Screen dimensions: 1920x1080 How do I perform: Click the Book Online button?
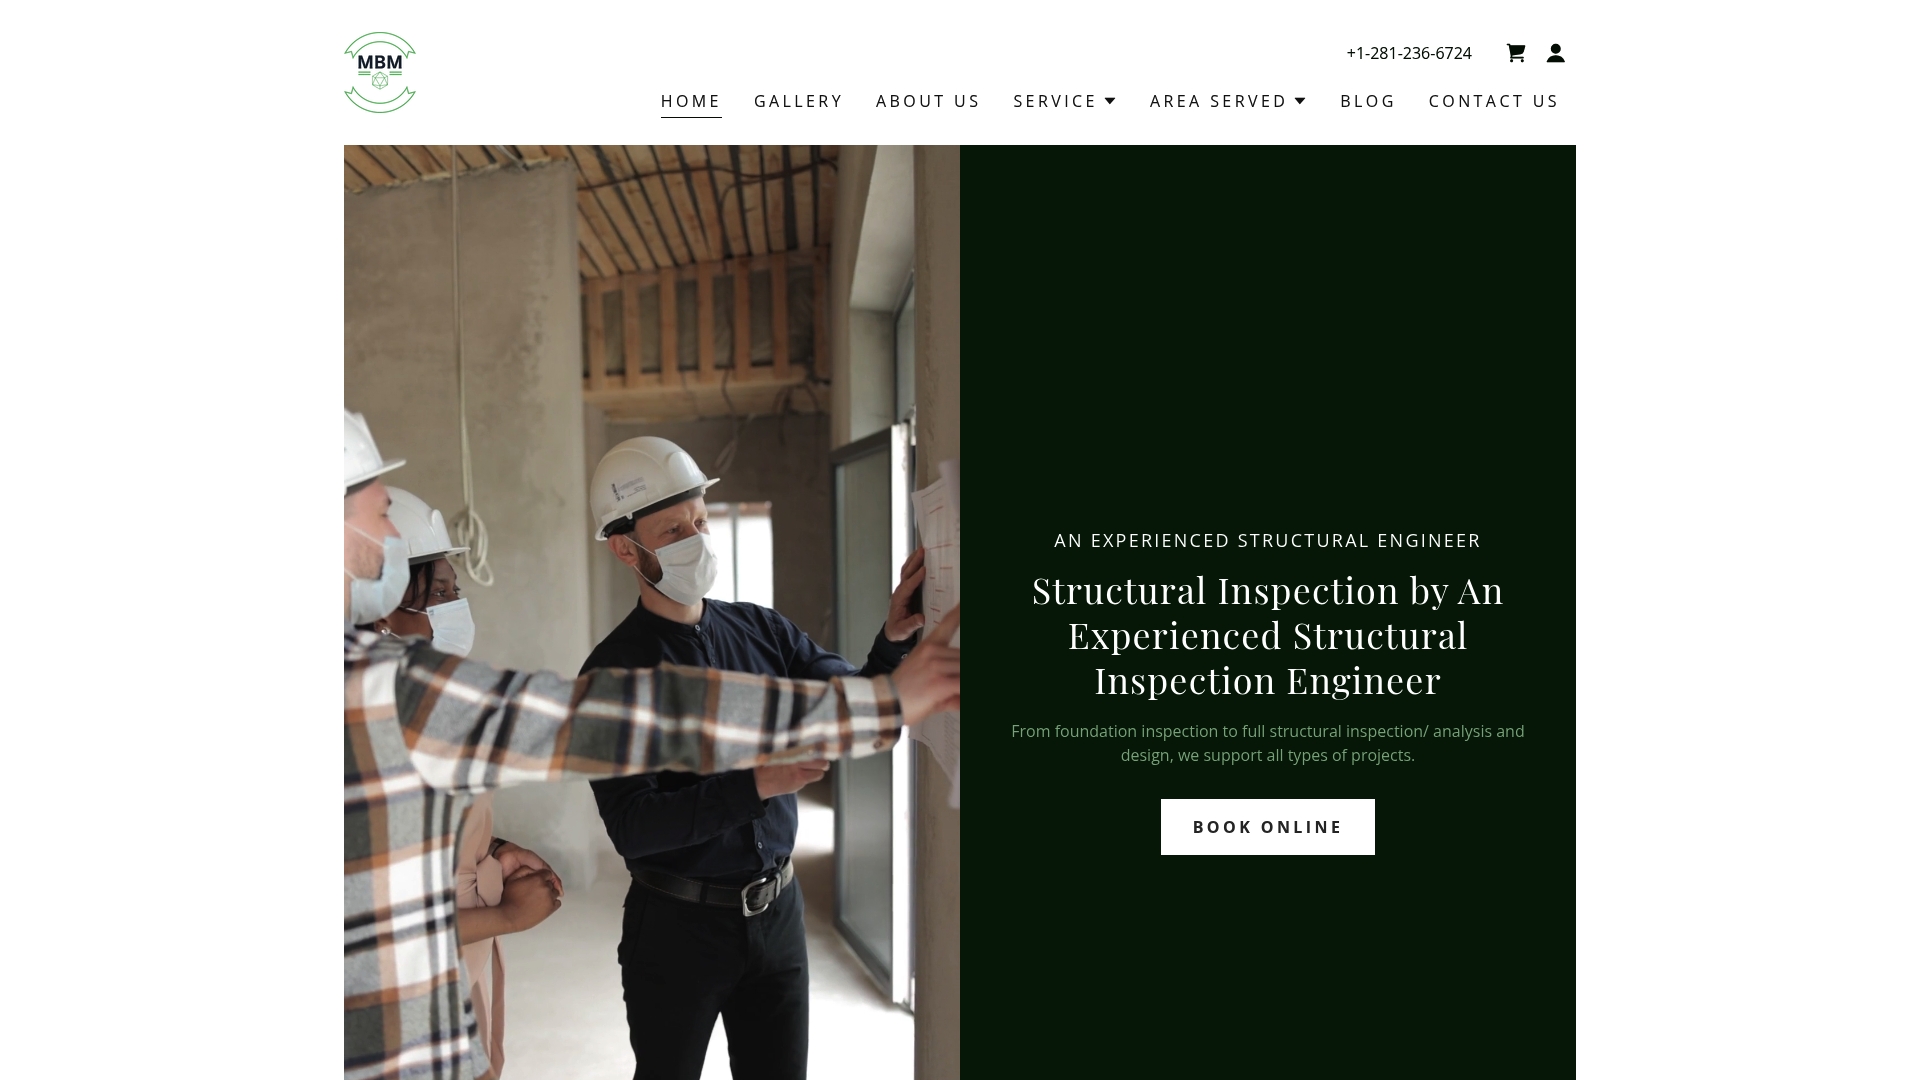[1268, 827]
